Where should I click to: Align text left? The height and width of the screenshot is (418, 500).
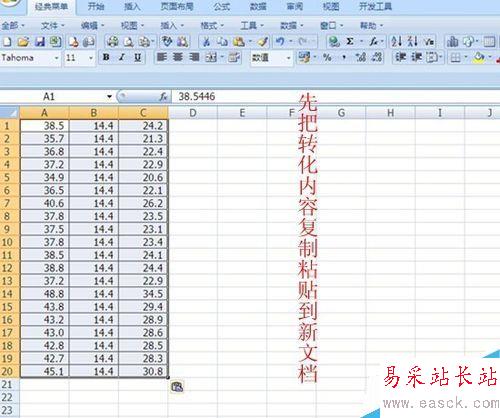click(x=162, y=58)
